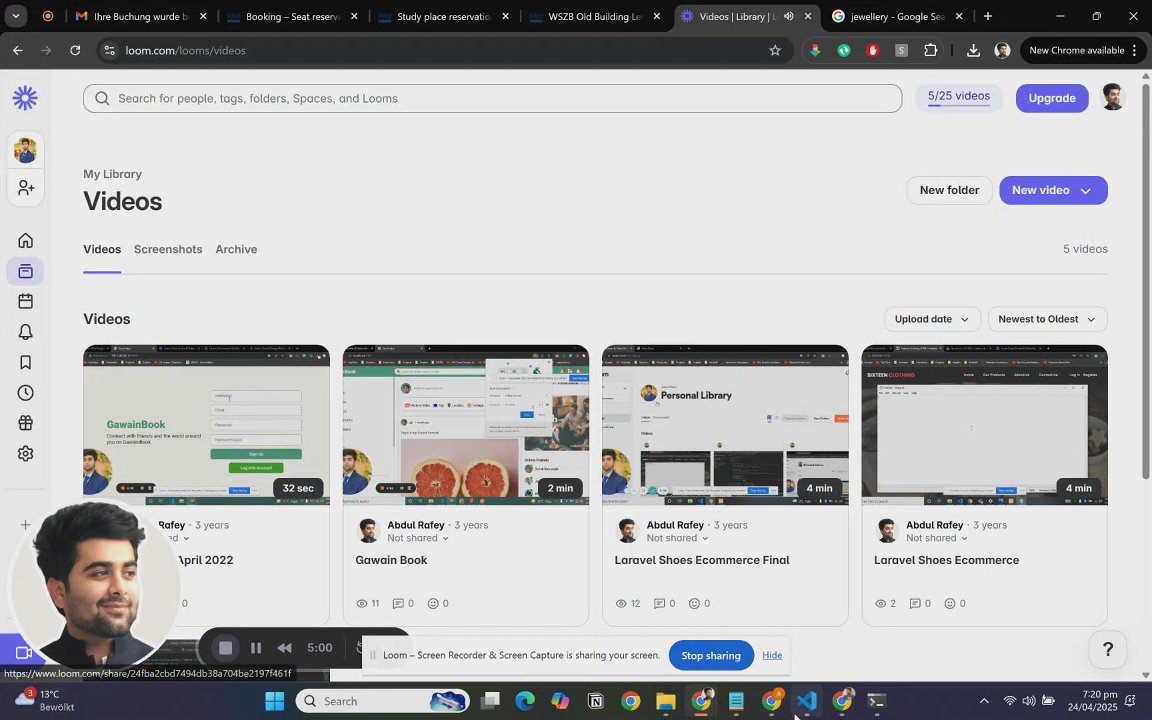Click the Windows taskbar search box
Image resolution: width=1152 pixels, height=720 pixels.
pos(382,702)
